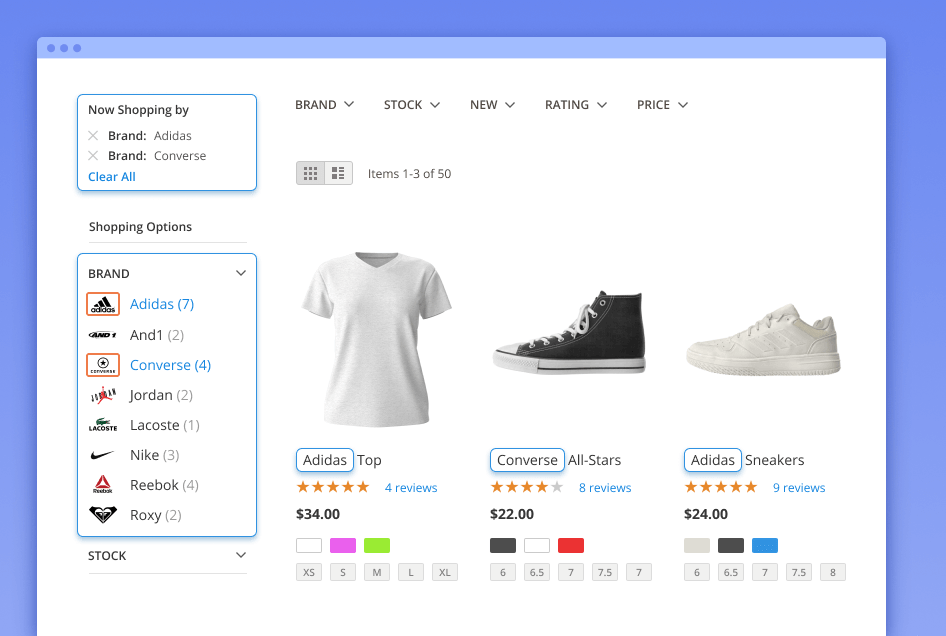
Task: Remove the Converse brand filter
Action: coord(93,156)
